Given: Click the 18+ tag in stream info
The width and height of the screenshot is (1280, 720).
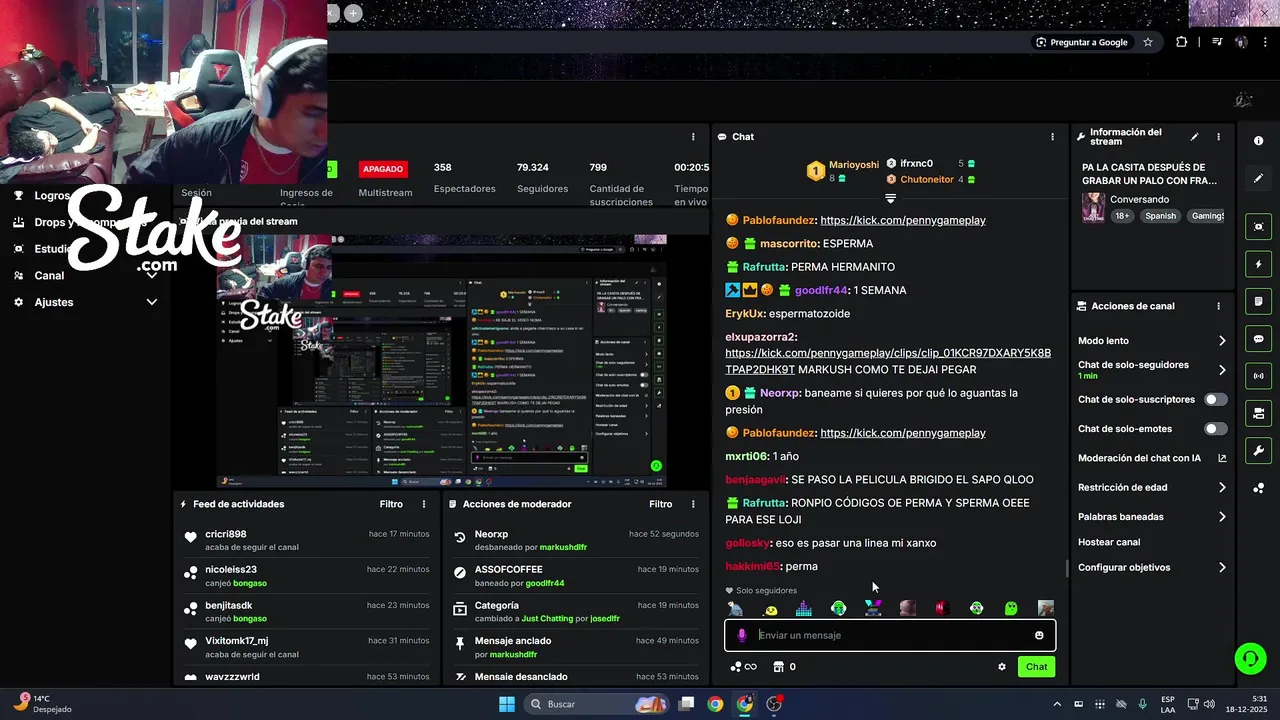Looking at the screenshot, I should [x=1122, y=216].
